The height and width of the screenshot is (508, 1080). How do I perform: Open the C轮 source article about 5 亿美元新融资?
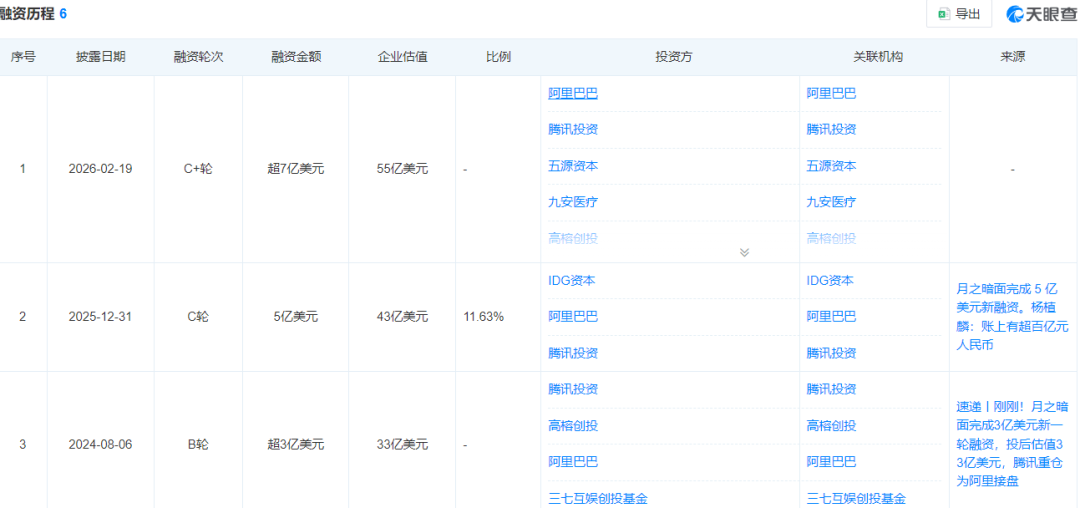click(x=1011, y=316)
